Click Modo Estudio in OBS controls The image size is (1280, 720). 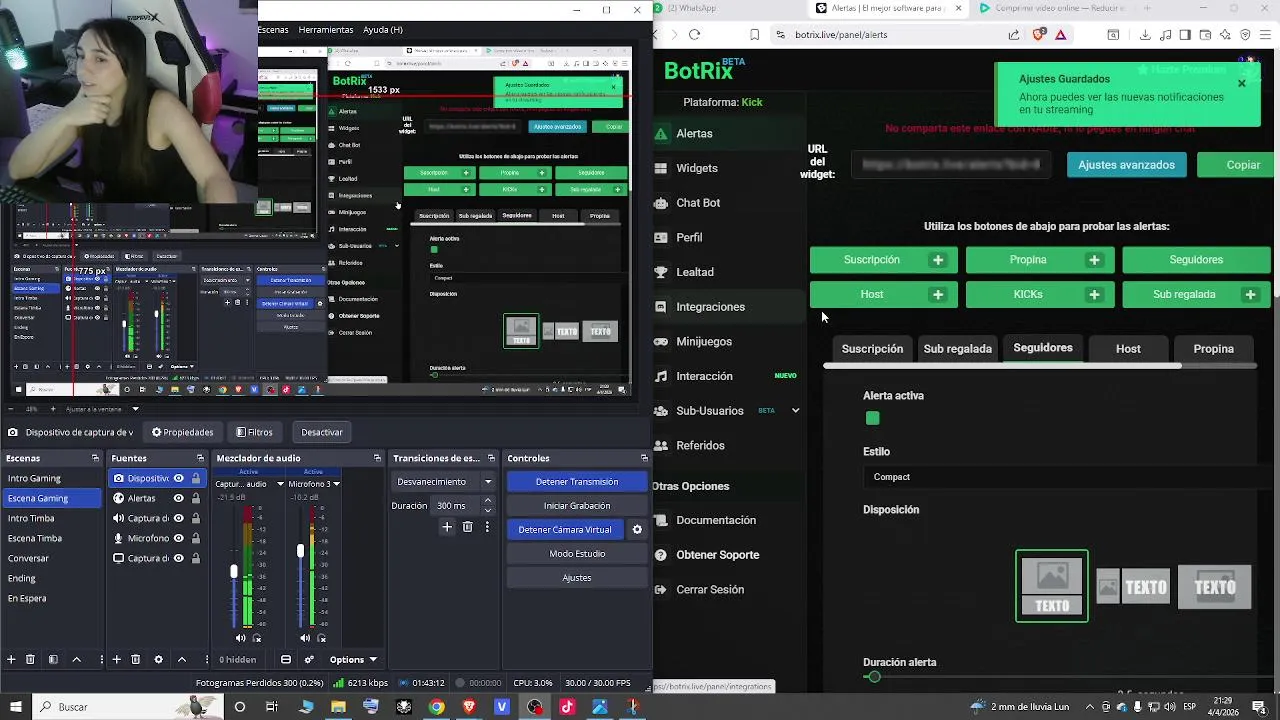click(577, 554)
